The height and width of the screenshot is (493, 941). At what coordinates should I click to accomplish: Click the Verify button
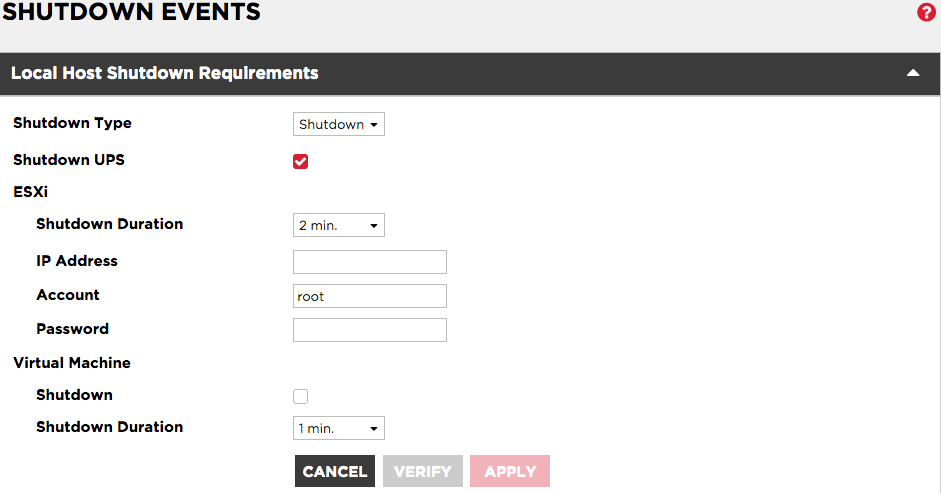click(x=423, y=471)
